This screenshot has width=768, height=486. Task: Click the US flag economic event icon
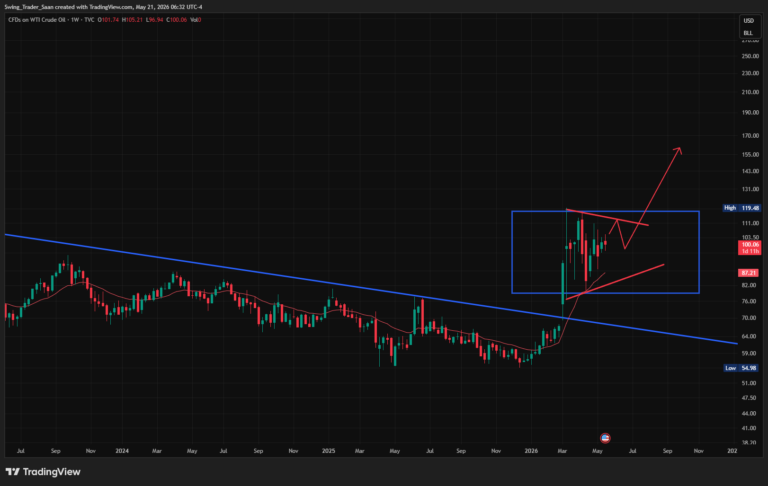(605, 438)
